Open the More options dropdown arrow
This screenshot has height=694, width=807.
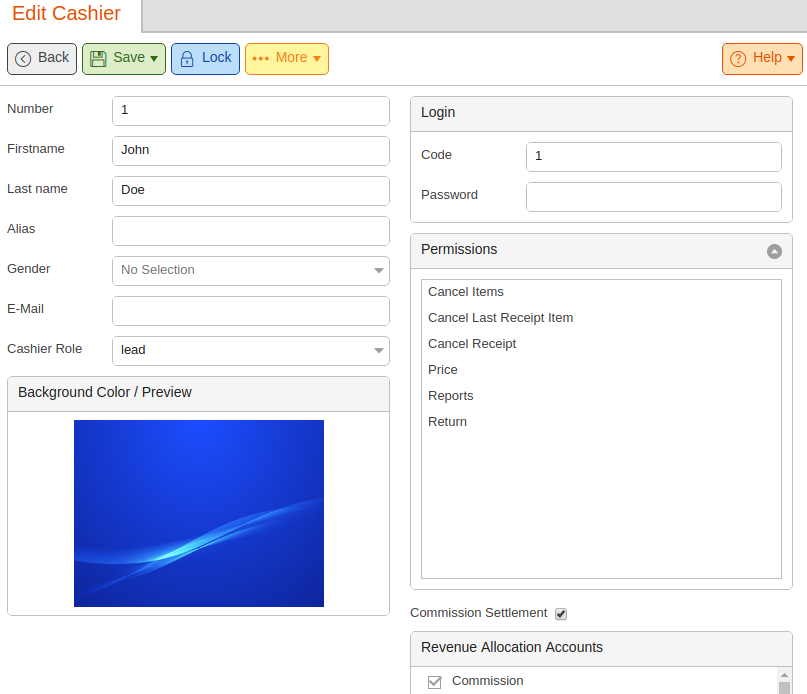[x=317, y=59]
